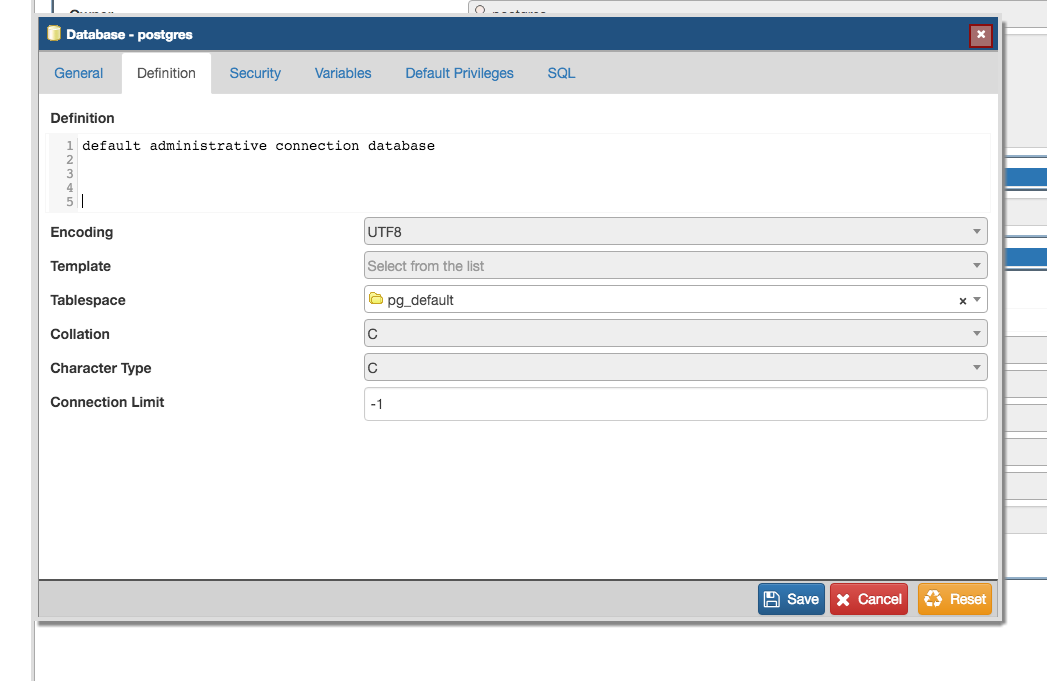Click the pg_default folder icon
Image resolution: width=1047 pixels, height=681 pixels.
click(376, 299)
